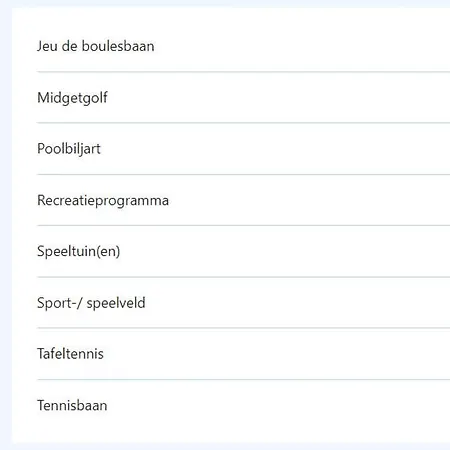This screenshot has width=450, height=450.
Task: Open the Recreatieprogramma list row
Action: [243, 200]
